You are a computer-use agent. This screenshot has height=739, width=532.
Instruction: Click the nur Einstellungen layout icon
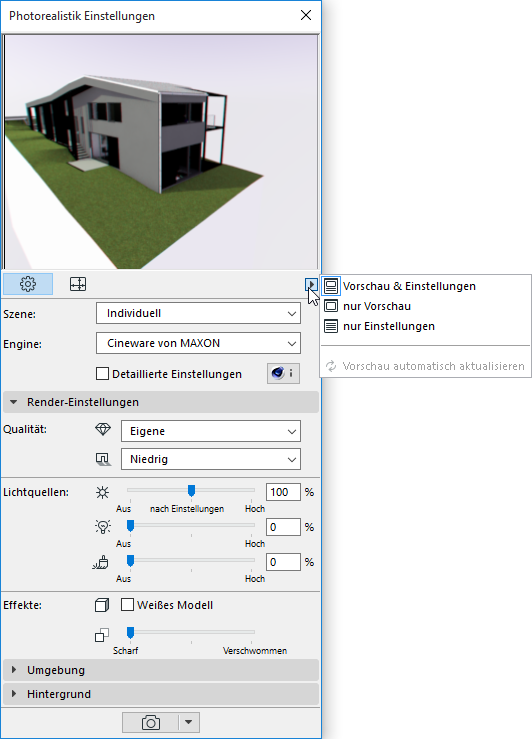(x=331, y=326)
